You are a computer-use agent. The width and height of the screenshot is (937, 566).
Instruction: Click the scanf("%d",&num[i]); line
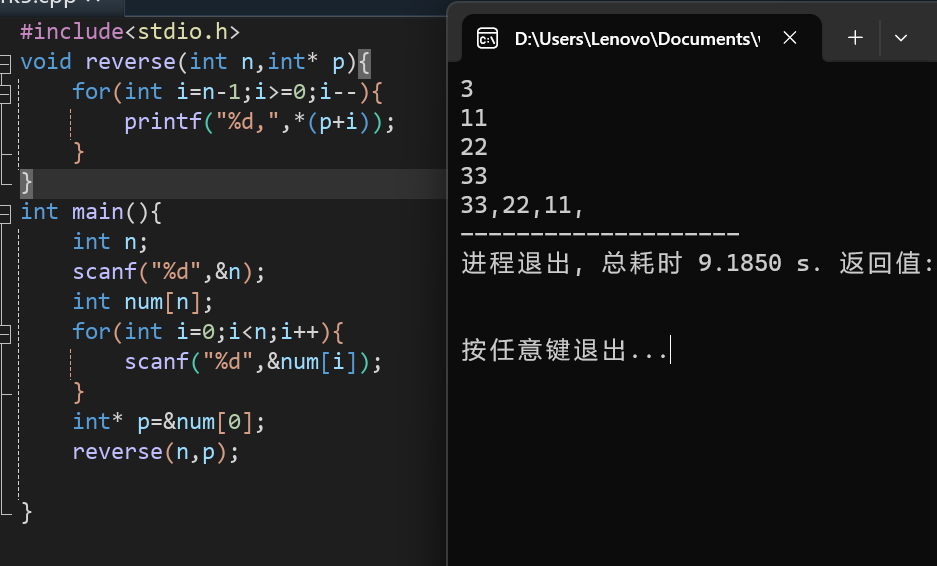tap(253, 362)
